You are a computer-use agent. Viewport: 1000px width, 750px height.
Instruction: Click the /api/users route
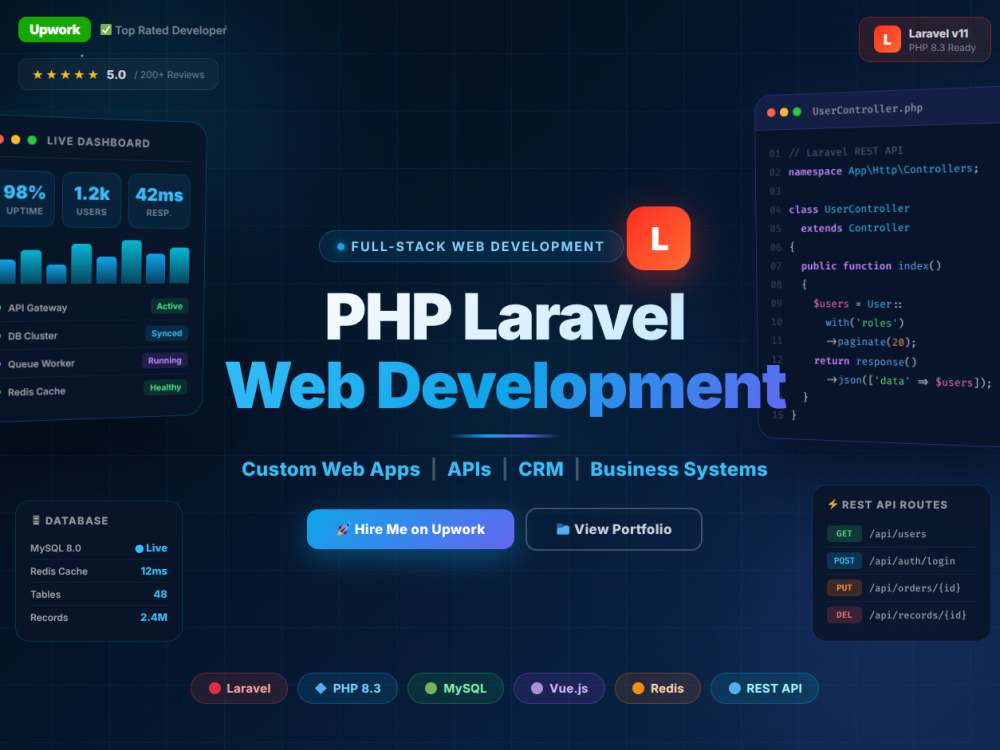(897, 534)
